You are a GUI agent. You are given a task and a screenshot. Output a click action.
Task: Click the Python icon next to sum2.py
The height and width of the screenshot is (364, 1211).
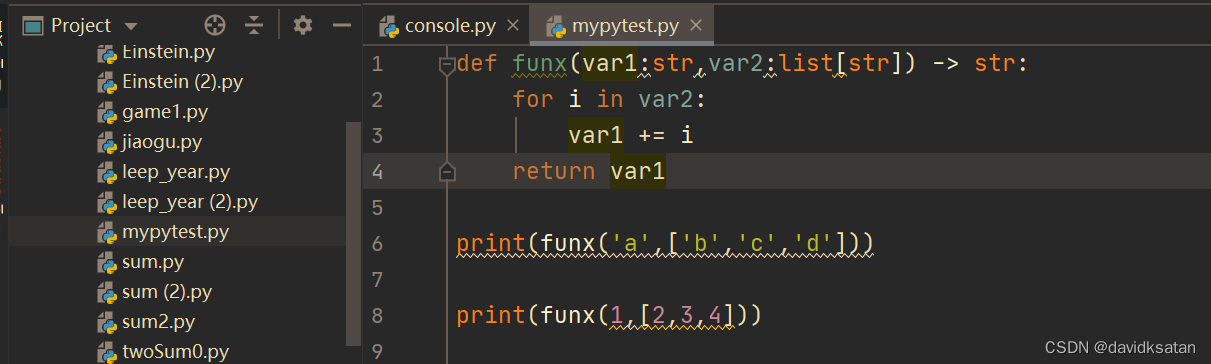pyautogui.click(x=107, y=322)
